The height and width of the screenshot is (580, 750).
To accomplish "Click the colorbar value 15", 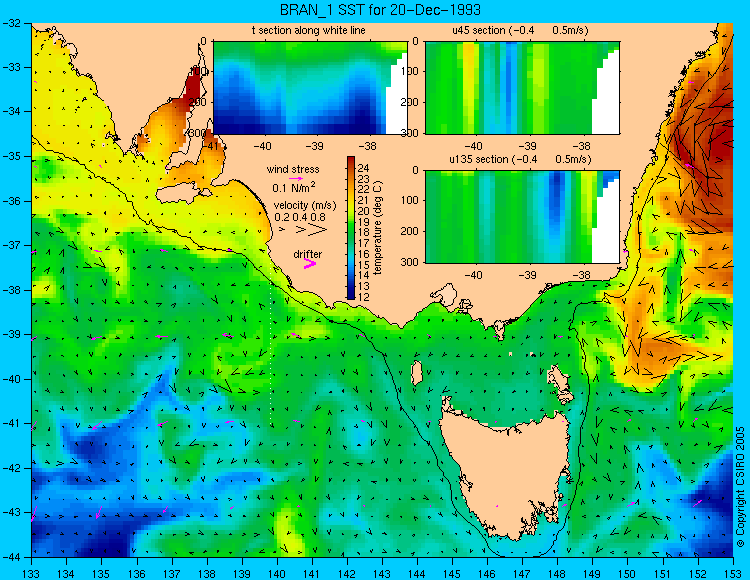I will (363, 264).
